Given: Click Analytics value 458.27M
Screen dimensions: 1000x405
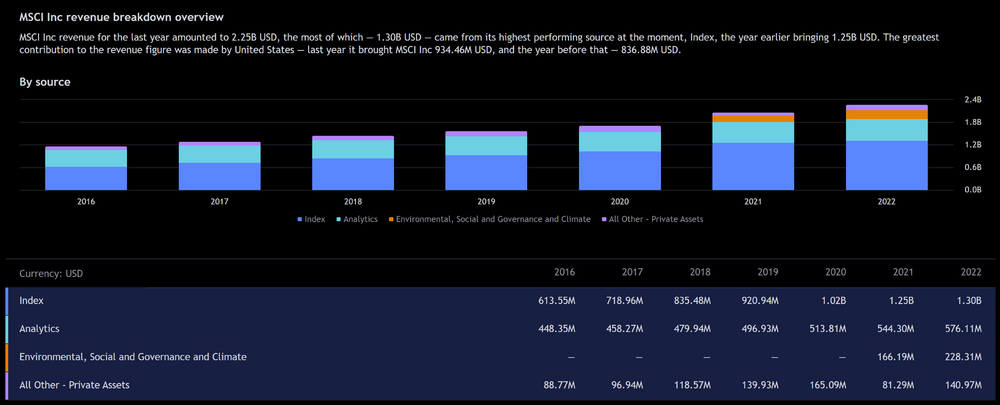Looking at the screenshot, I should pos(624,328).
